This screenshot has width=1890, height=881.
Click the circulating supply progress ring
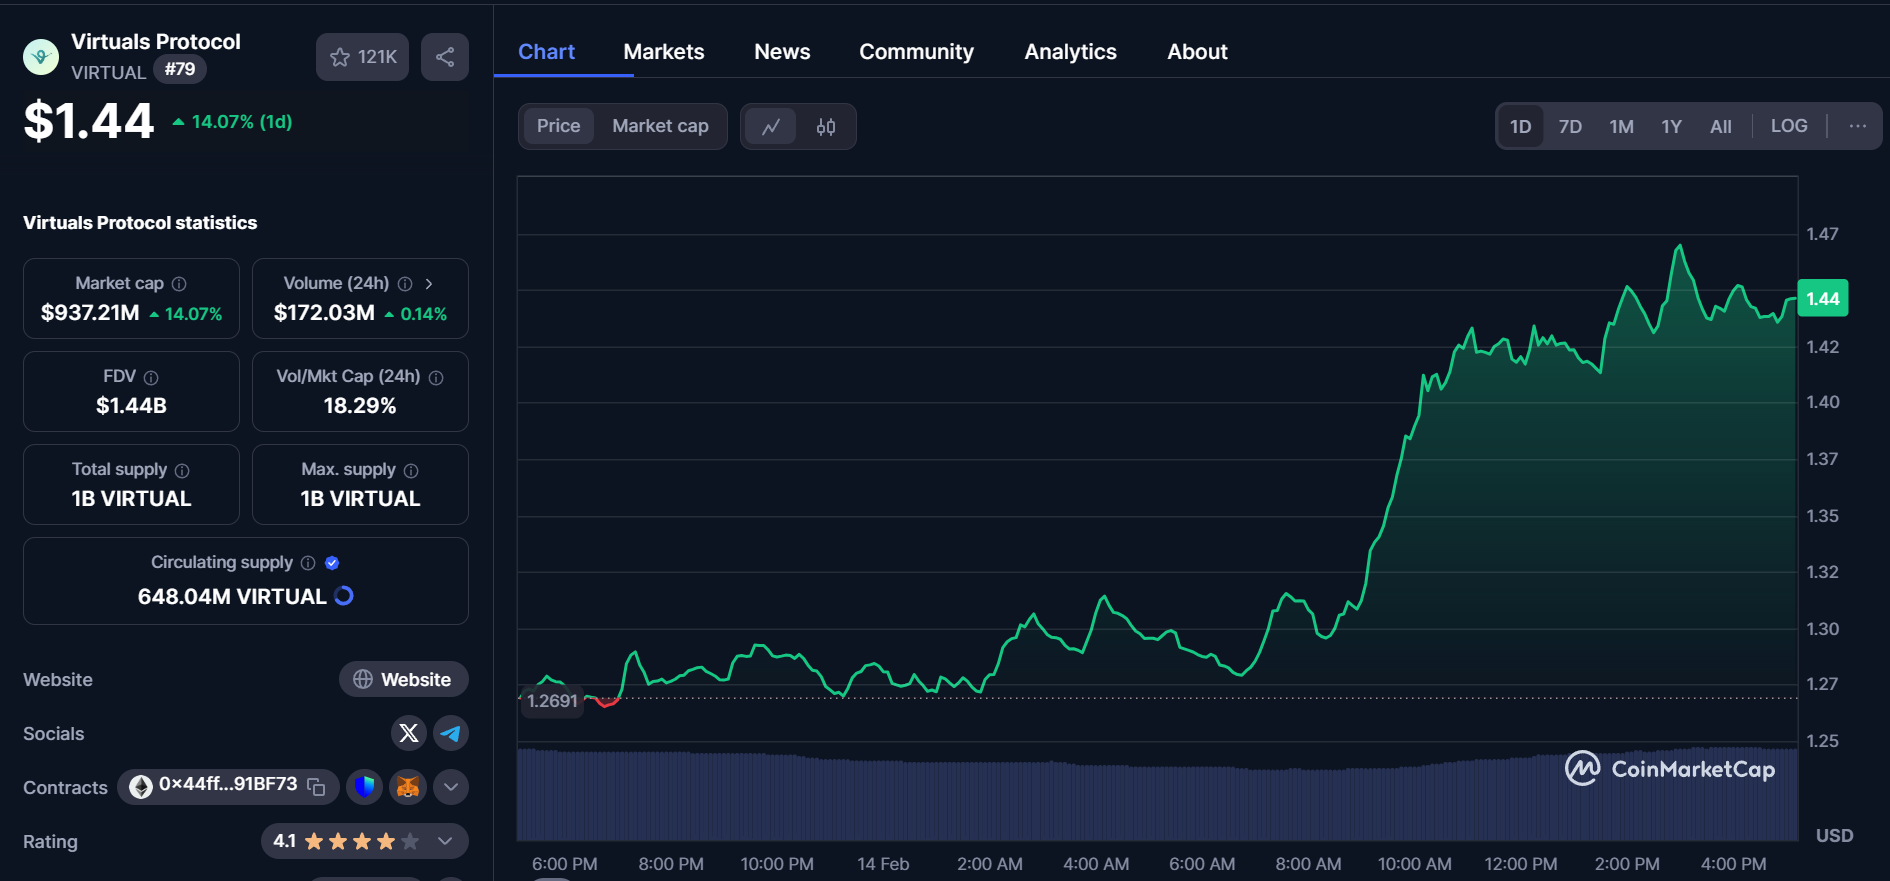(343, 596)
